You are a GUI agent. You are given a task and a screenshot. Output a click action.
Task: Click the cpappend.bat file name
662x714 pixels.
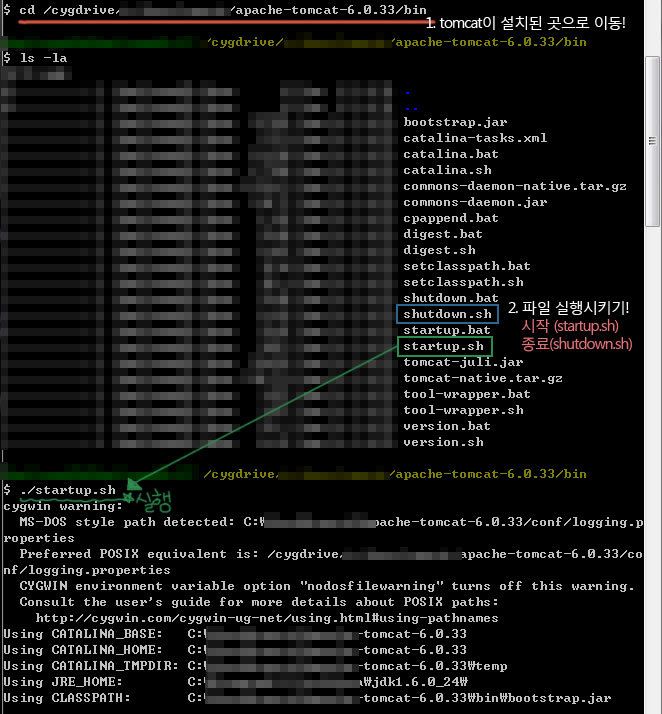click(x=451, y=218)
